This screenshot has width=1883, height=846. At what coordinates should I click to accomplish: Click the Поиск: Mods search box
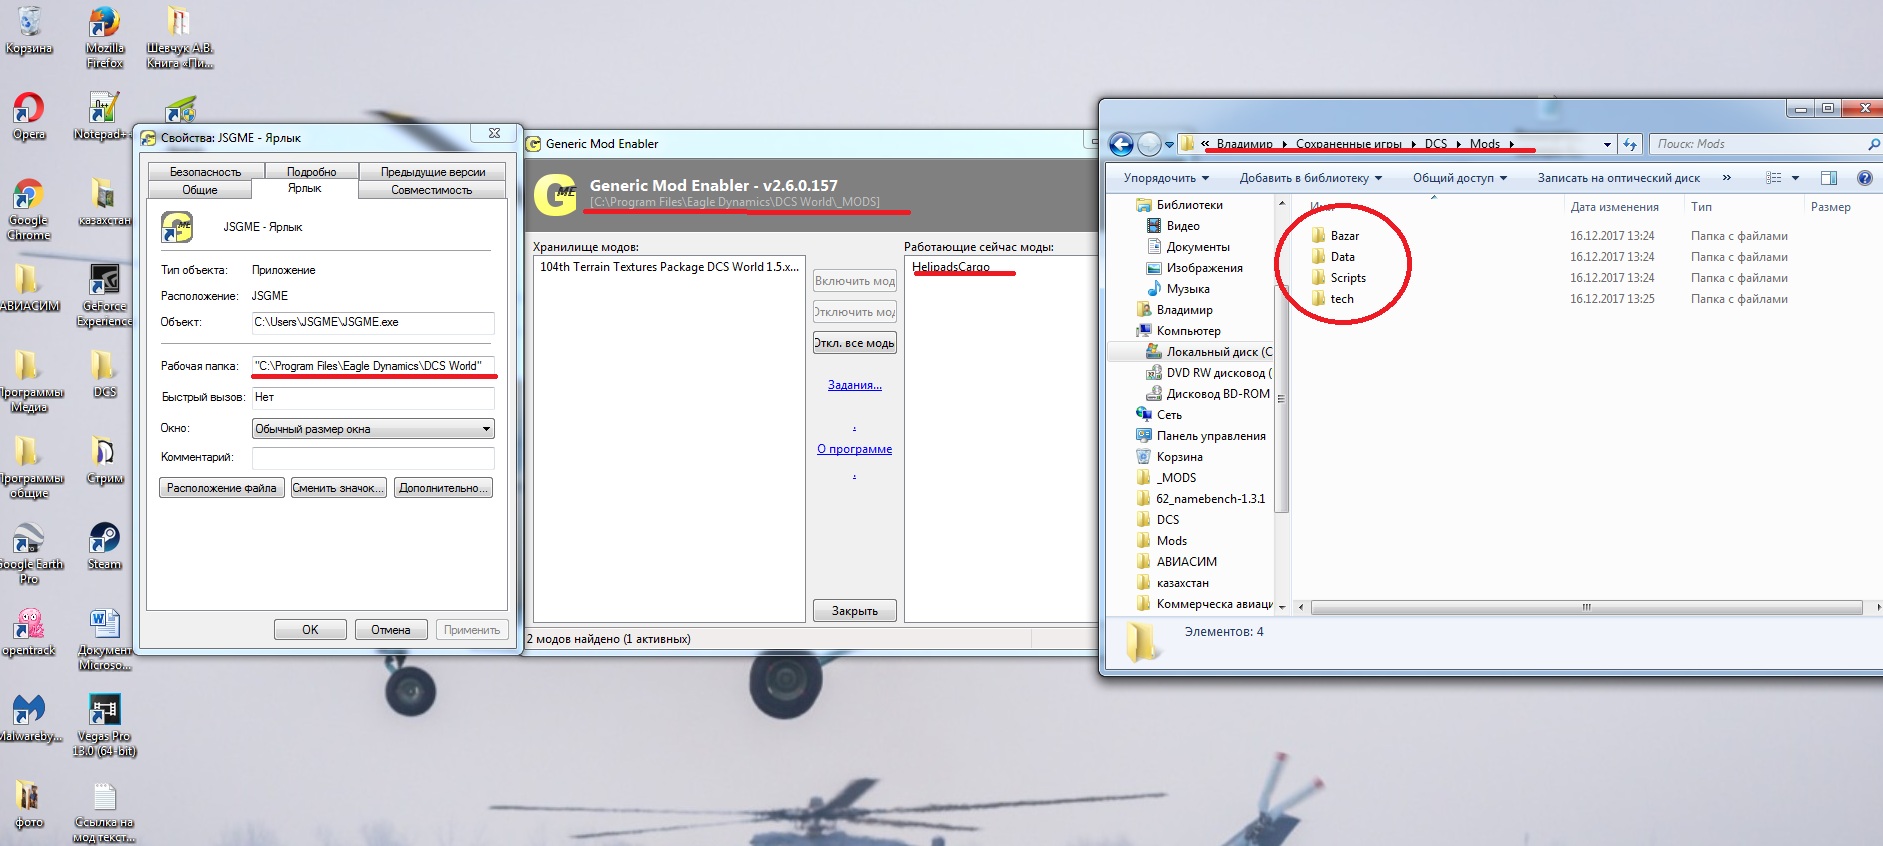coord(1765,144)
